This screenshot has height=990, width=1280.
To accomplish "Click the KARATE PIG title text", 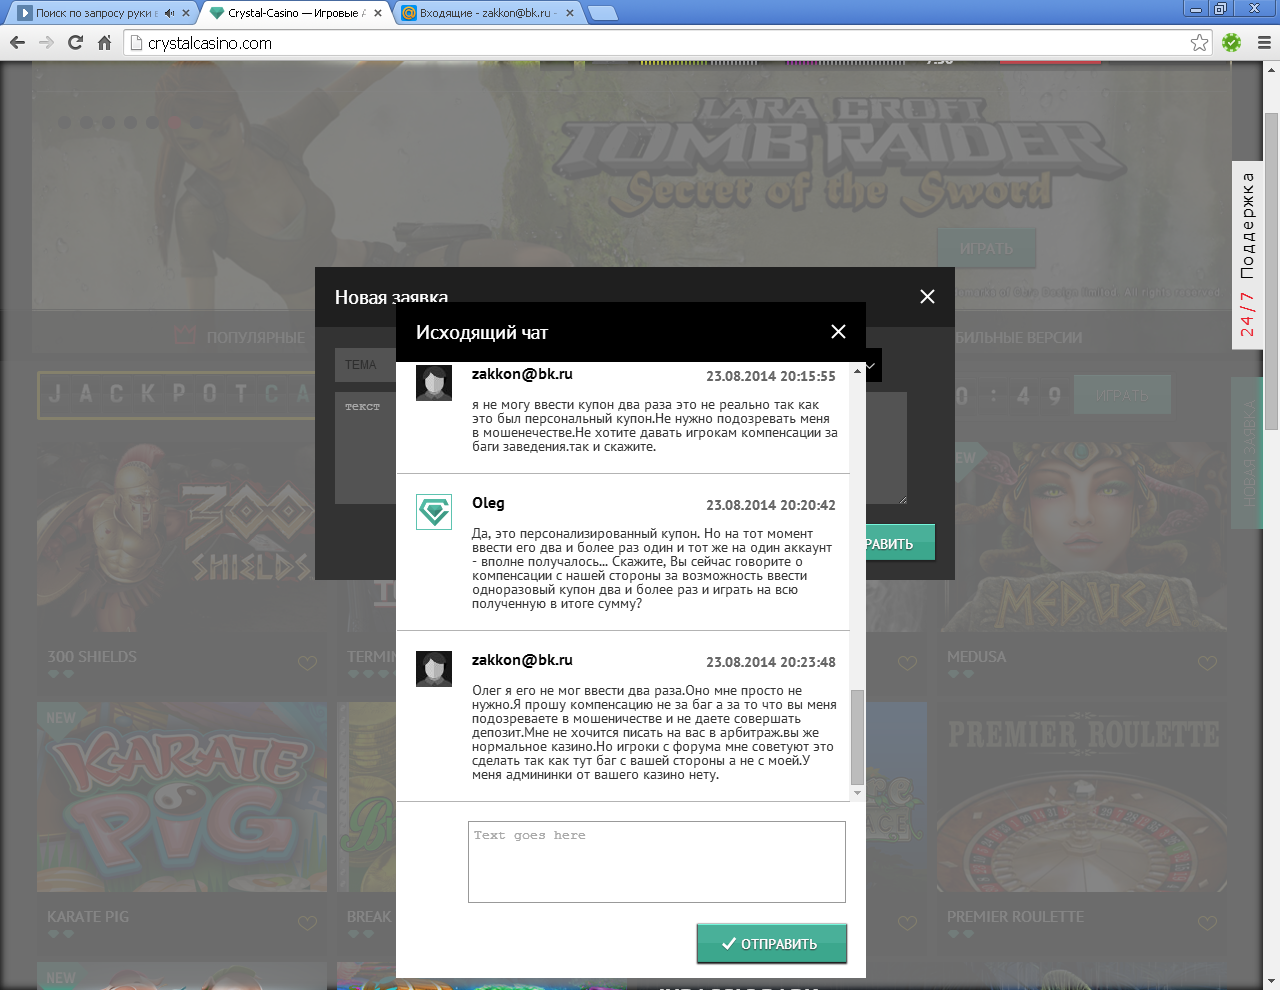I will tap(88, 917).
